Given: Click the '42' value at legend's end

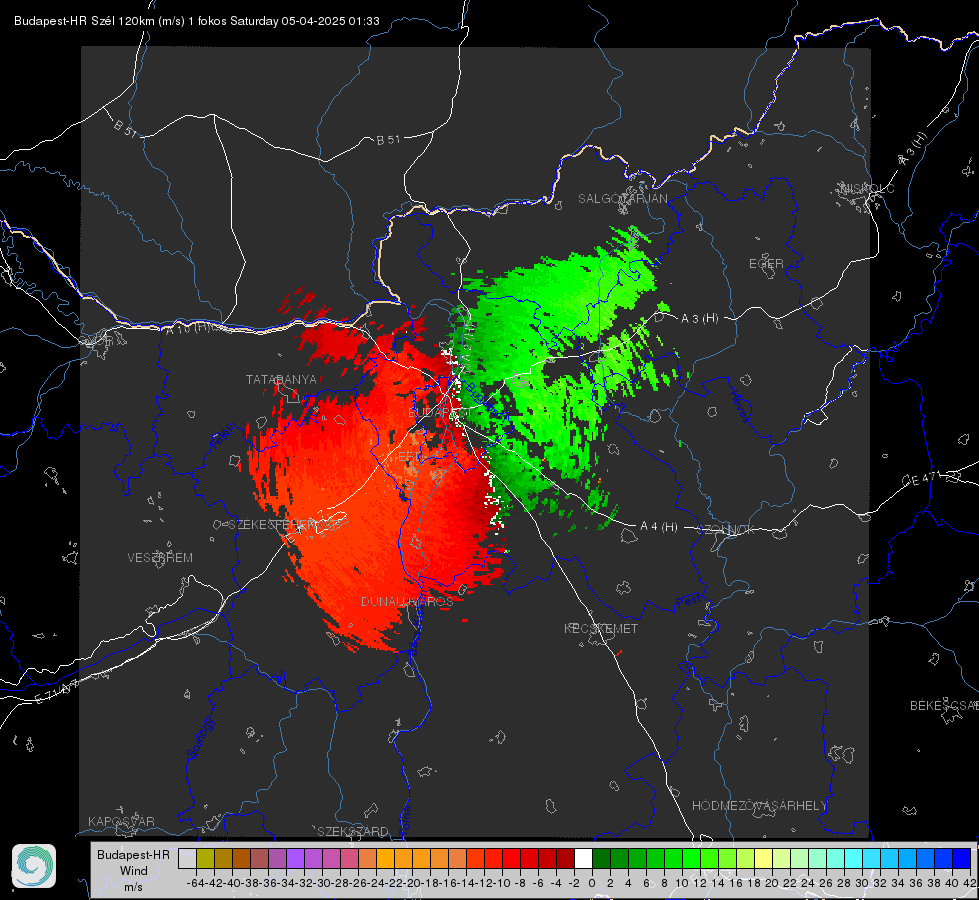Looking at the screenshot, I should tap(969, 883).
